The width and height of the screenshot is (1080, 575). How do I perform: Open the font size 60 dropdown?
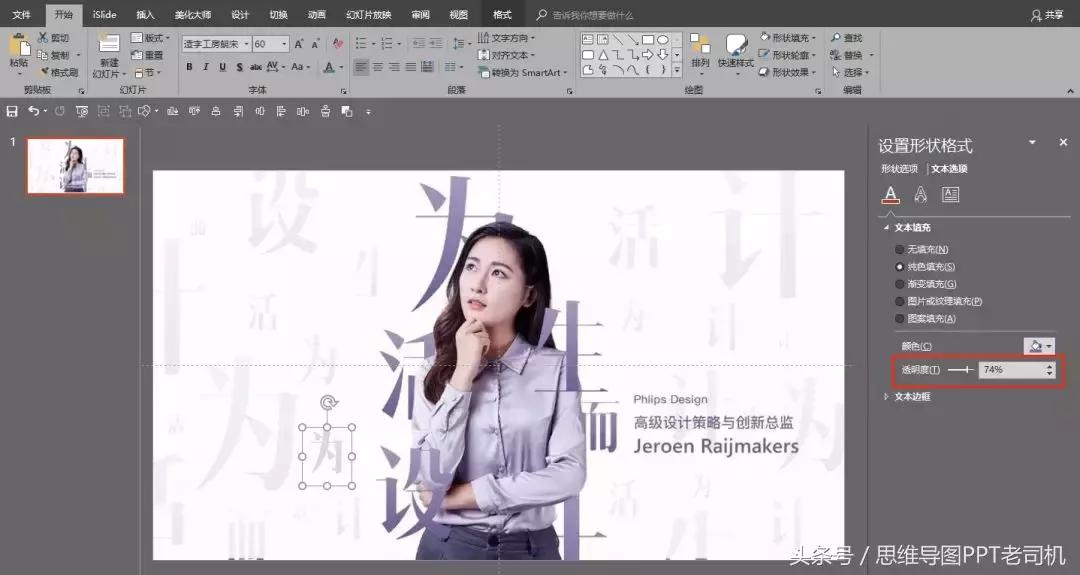[x=284, y=44]
